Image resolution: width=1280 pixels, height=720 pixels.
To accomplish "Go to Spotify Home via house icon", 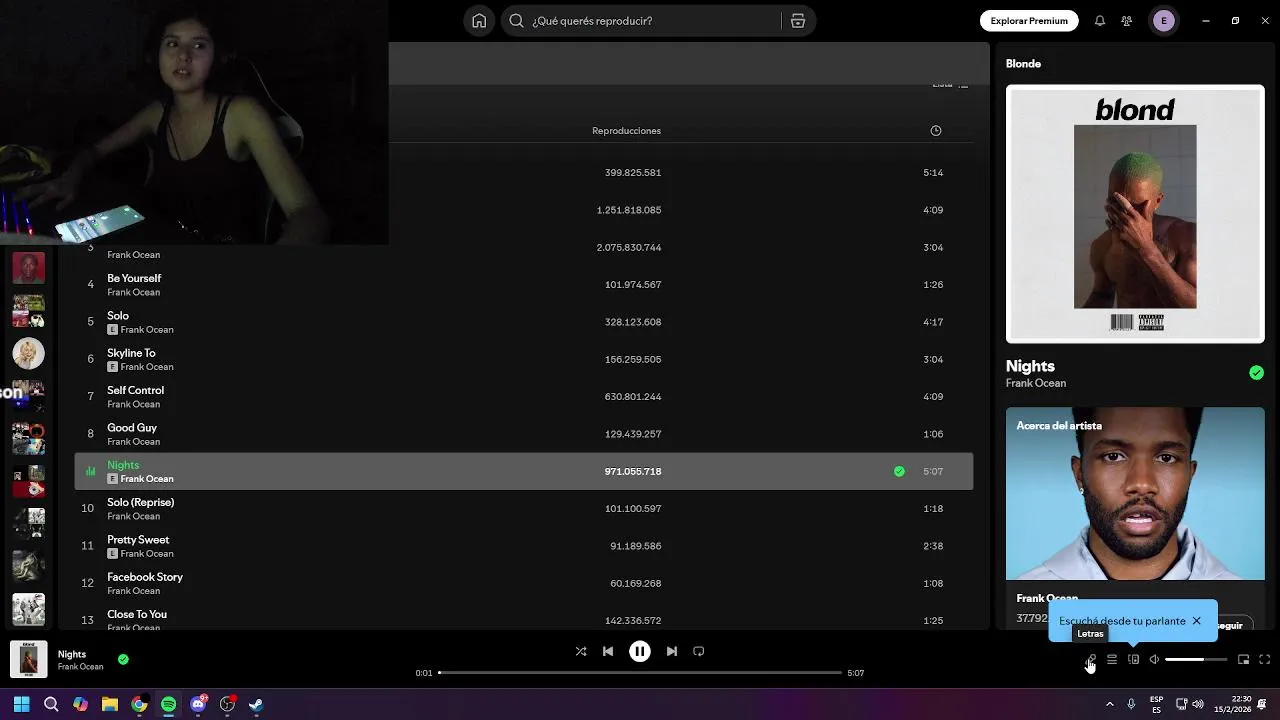I will 479,21.
